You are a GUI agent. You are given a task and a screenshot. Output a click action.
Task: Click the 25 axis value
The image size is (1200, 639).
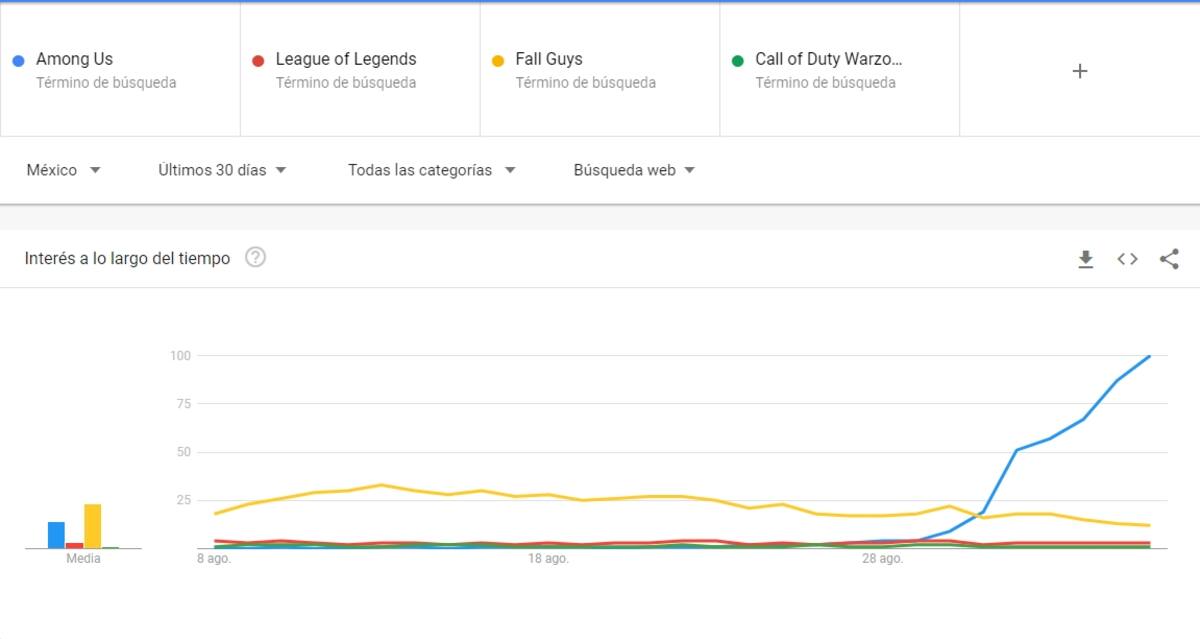tap(183, 500)
